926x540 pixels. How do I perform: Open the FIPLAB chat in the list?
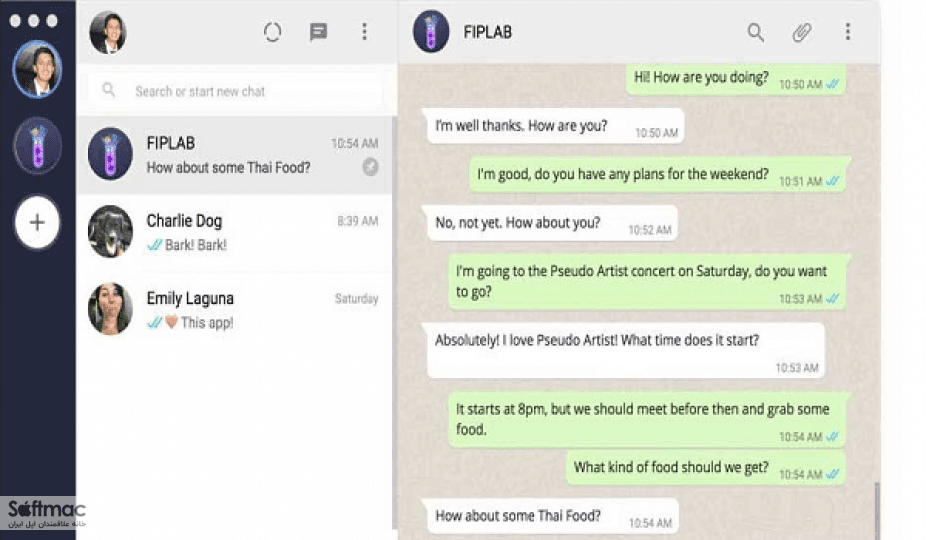[234, 155]
